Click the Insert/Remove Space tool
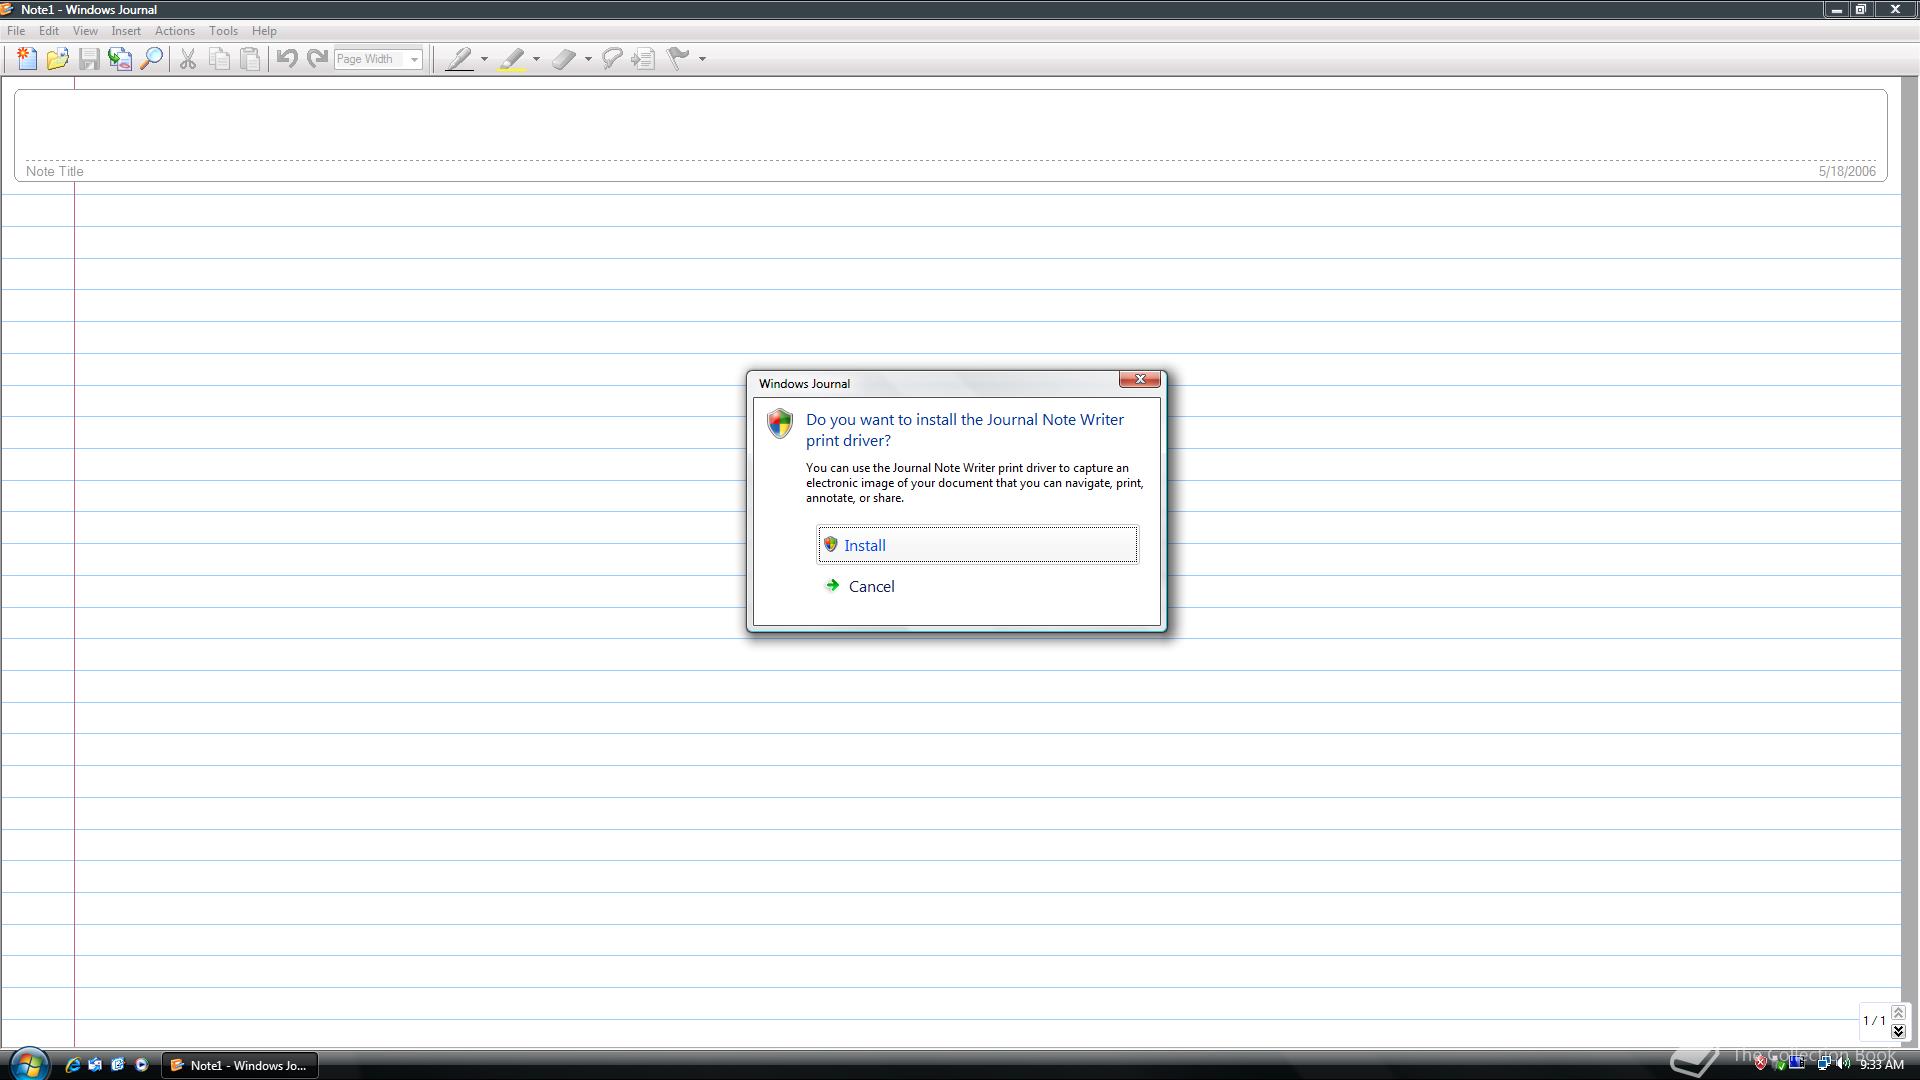The image size is (1920, 1080). click(x=643, y=59)
